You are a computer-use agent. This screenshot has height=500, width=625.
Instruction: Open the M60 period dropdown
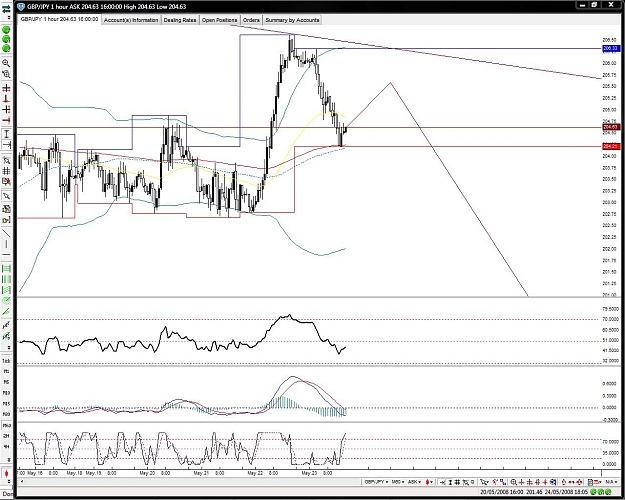coord(398,482)
